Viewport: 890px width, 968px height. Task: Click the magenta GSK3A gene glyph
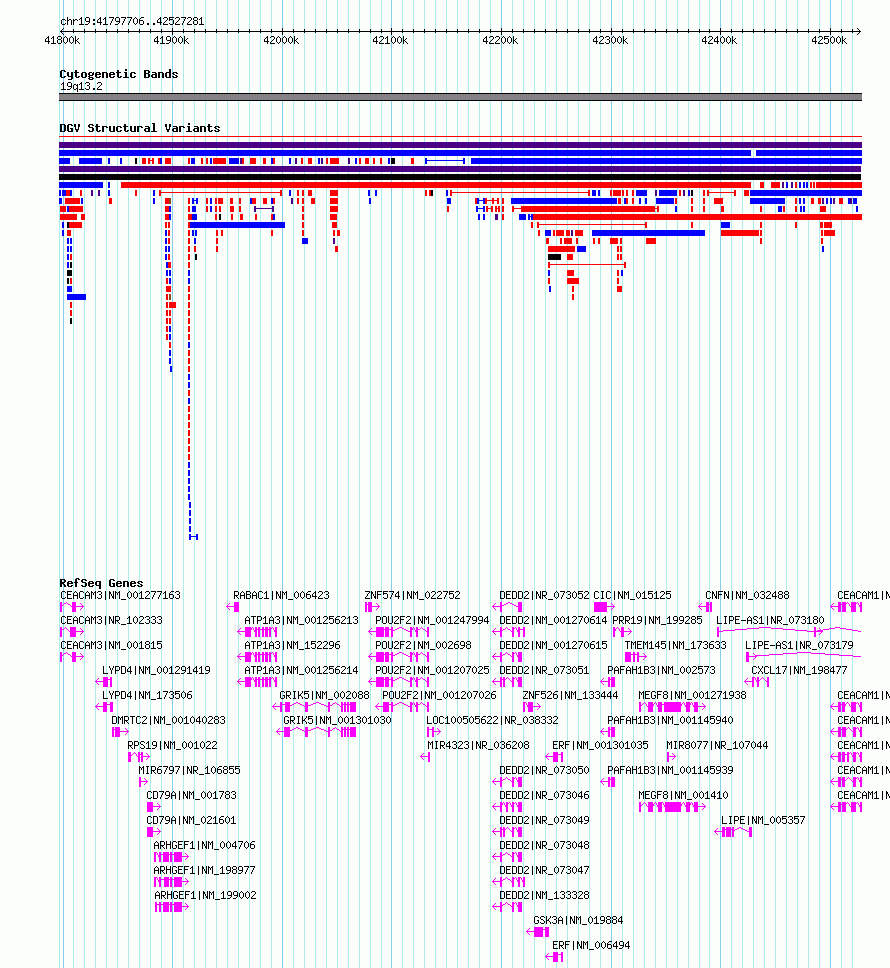click(538, 932)
